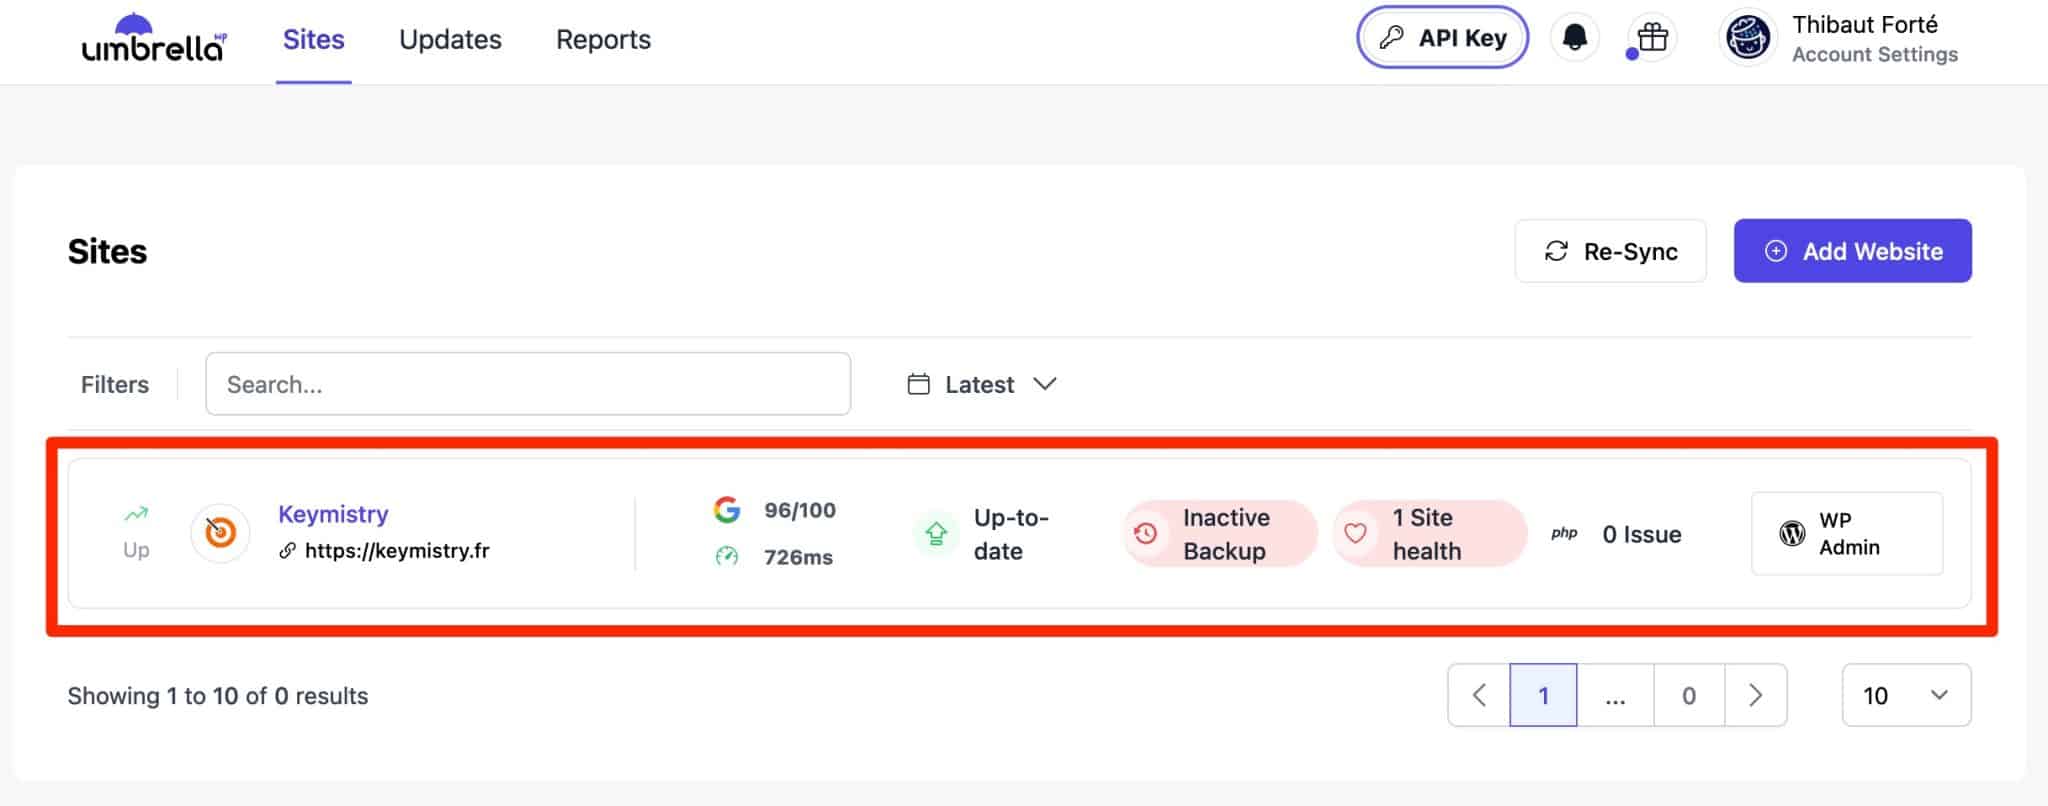The width and height of the screenshot is (2048, 806).
Task: Open notifications bell icon
Action: click(1574, 38)
